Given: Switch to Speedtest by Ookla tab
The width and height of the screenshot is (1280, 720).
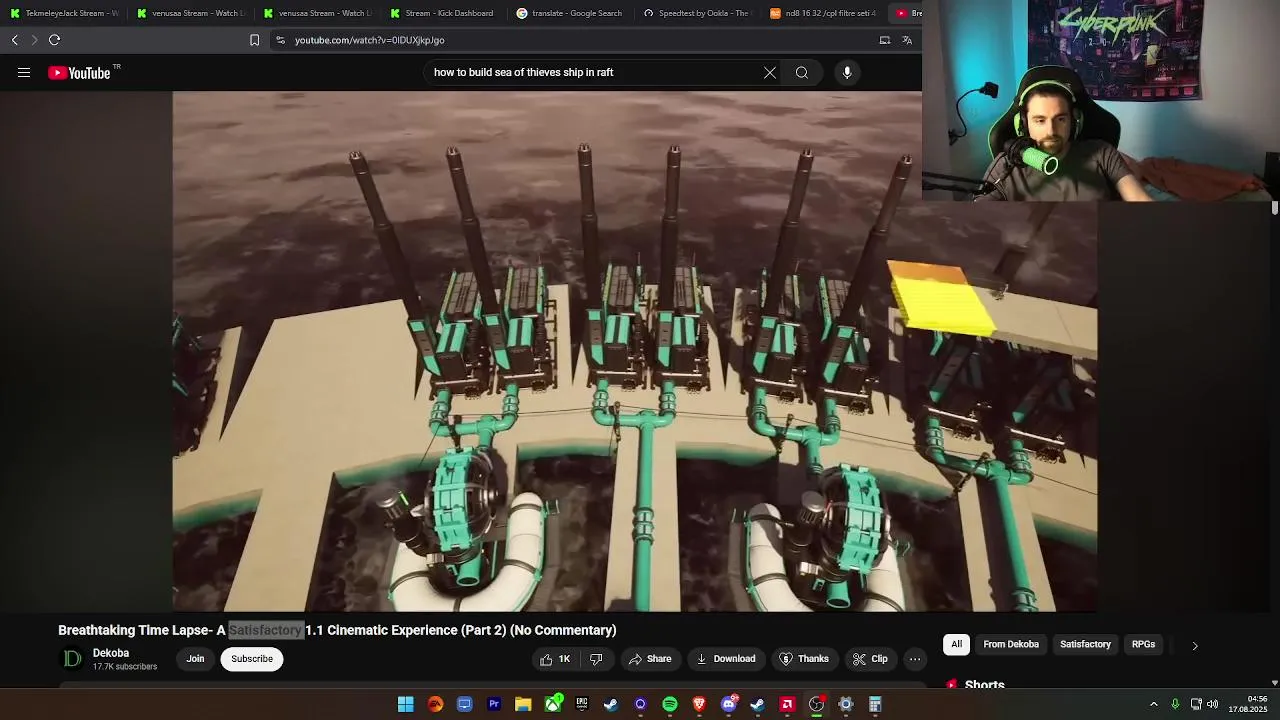Looking at the screenshot, I should pos(697,13).
